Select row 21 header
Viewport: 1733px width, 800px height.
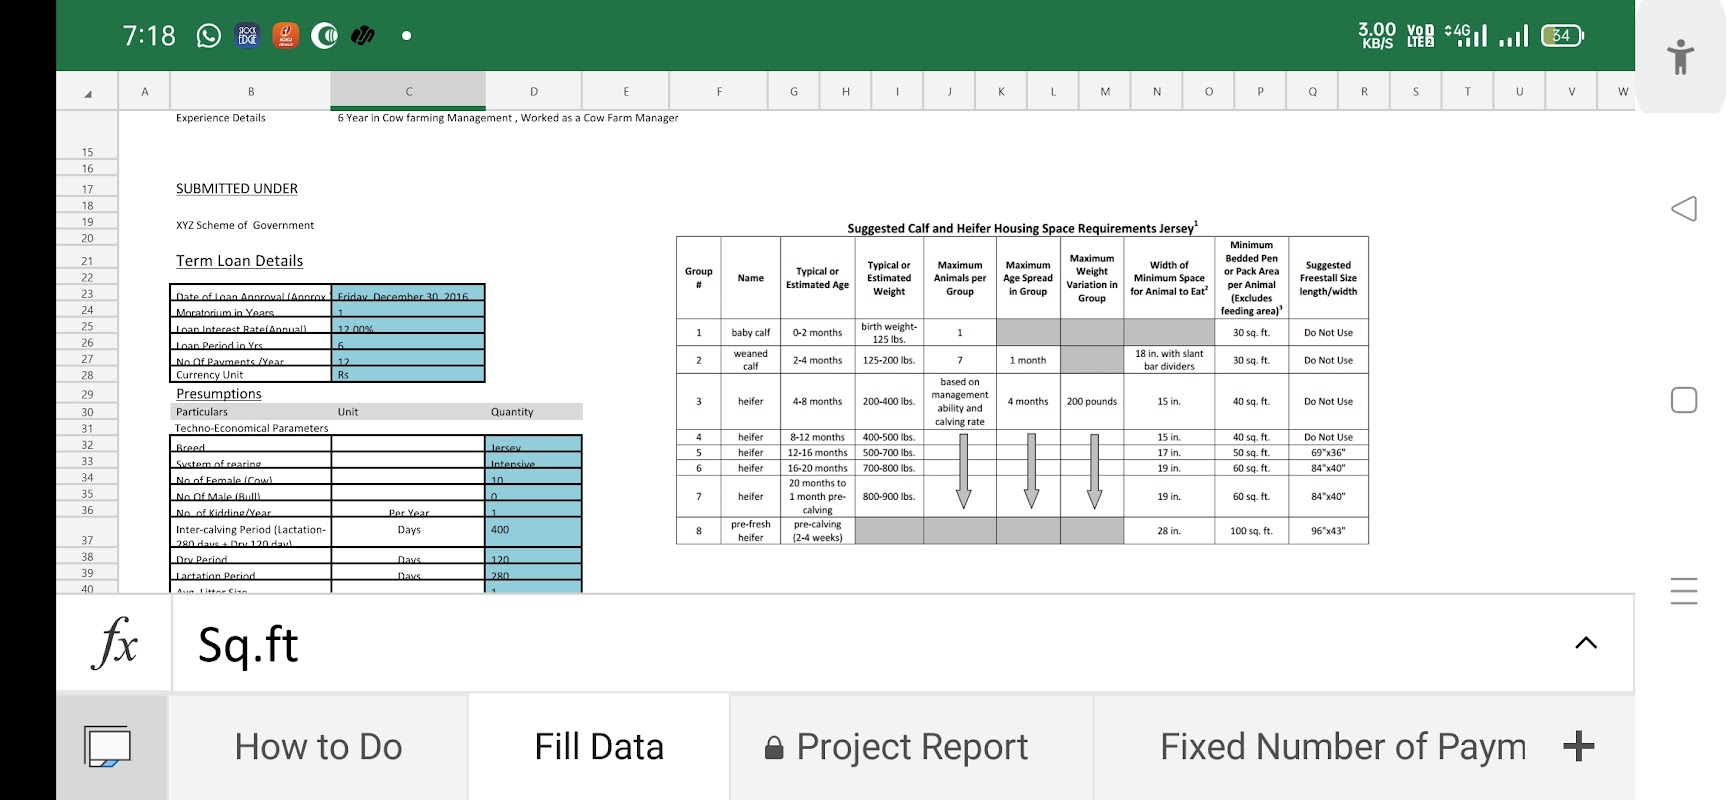click(x=88, y=261)
